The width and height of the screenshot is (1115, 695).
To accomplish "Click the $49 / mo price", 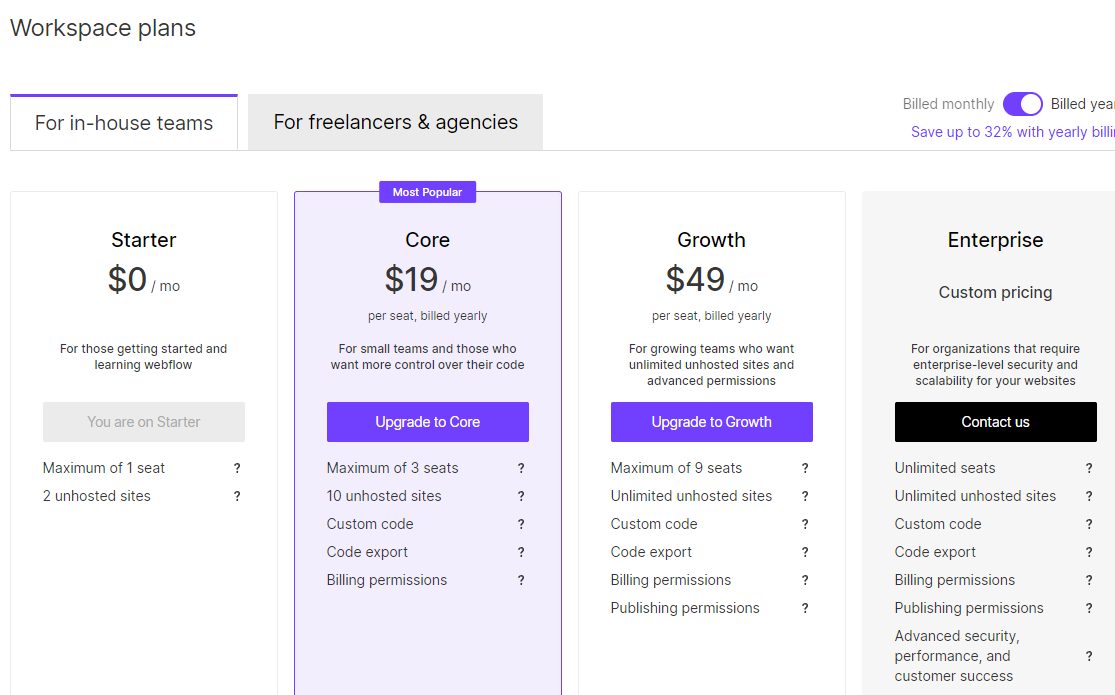I will (711, 280).
